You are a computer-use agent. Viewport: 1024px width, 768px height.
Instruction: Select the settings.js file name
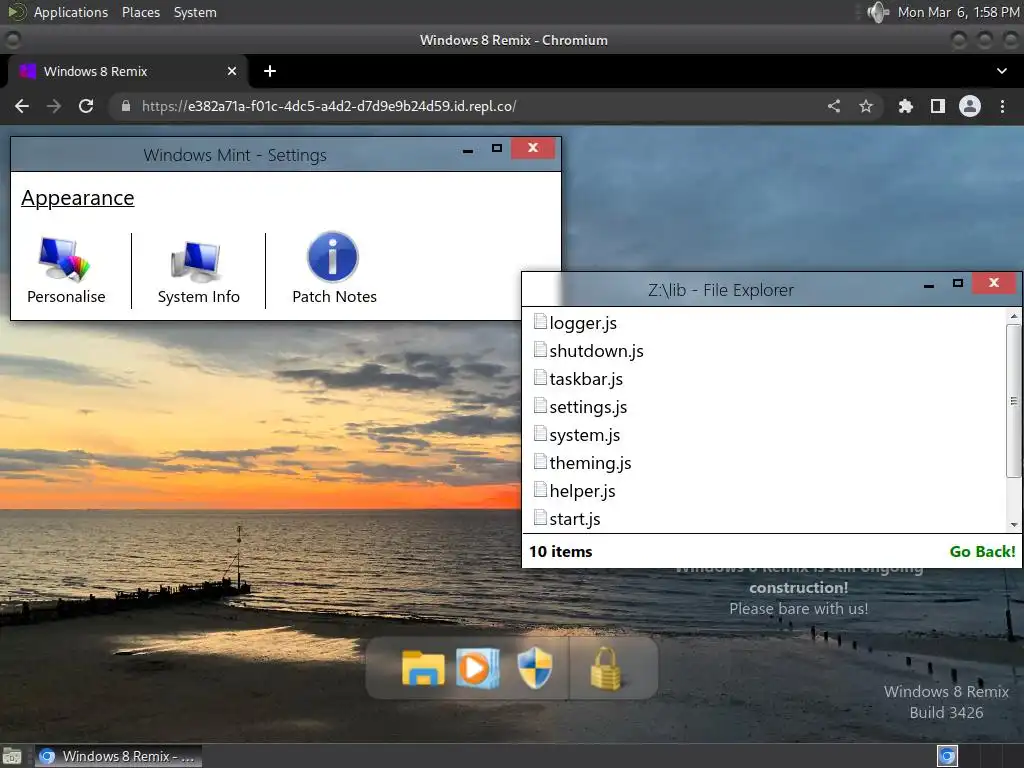click(x=588, y=408)
